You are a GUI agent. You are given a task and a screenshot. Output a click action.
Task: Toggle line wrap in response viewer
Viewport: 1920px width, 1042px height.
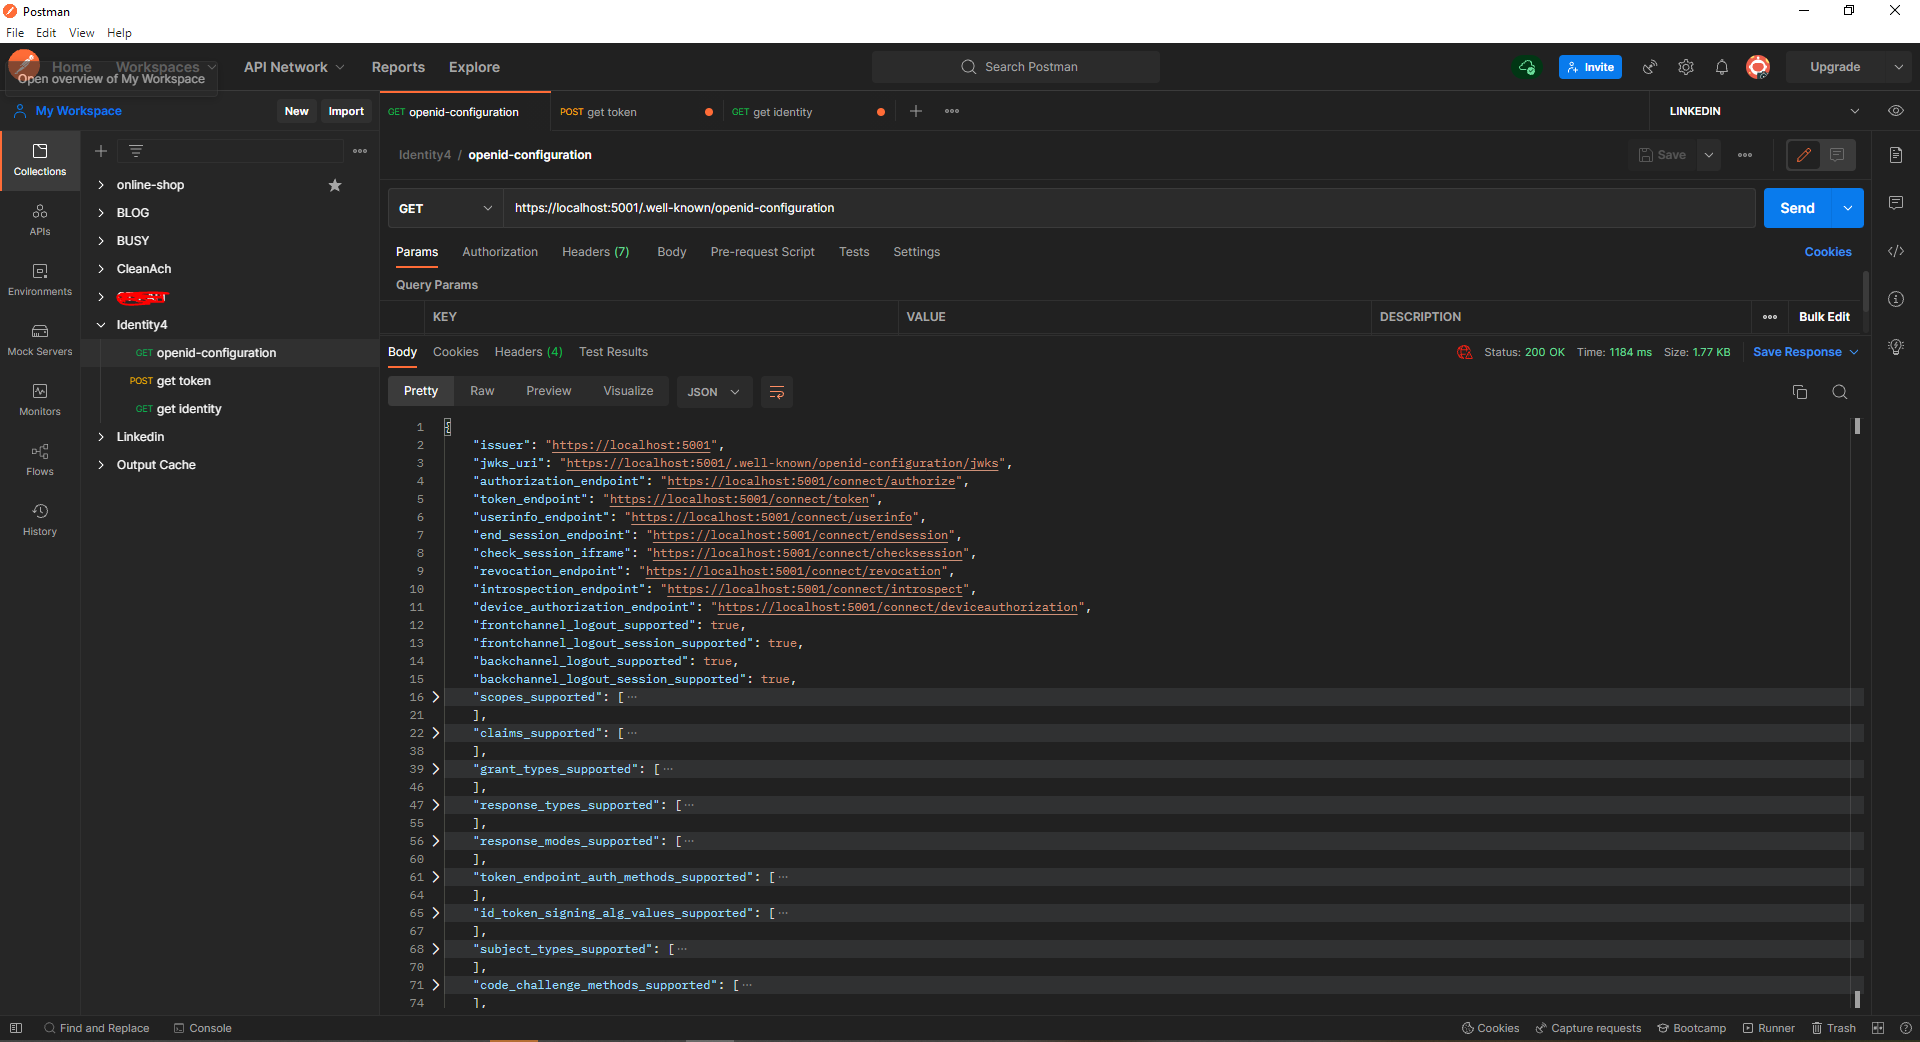coord(776,392)
